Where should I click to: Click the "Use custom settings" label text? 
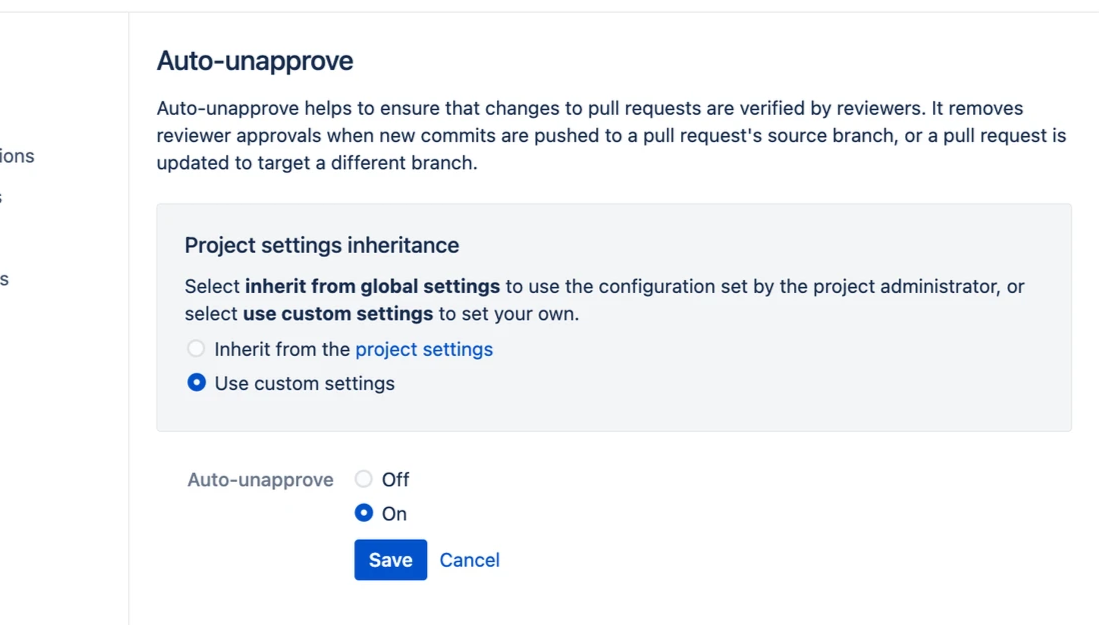click(x=304, y=383)
